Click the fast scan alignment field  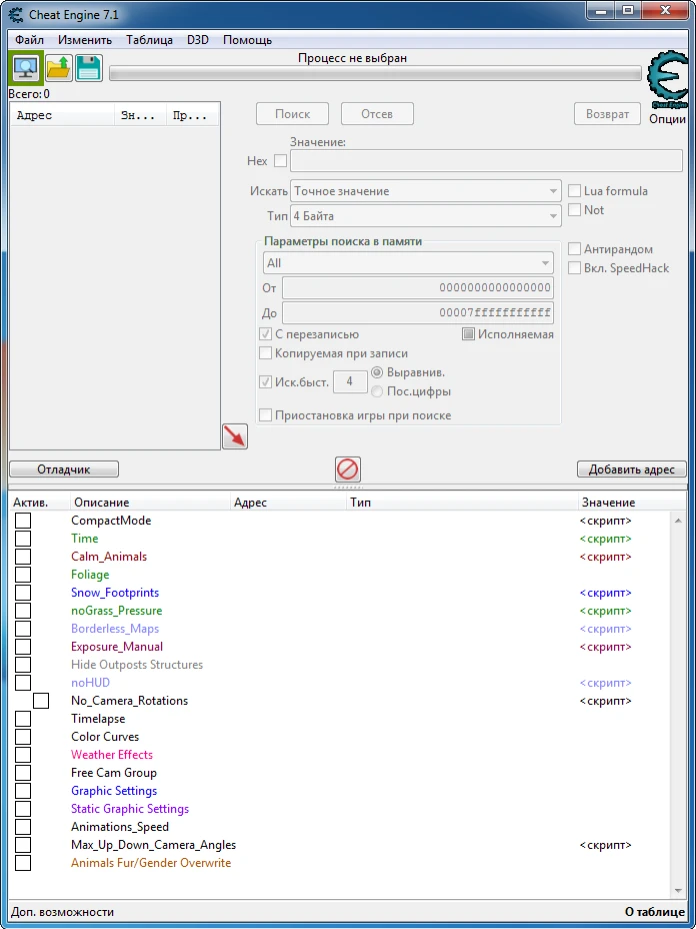[x=350, y=382]
